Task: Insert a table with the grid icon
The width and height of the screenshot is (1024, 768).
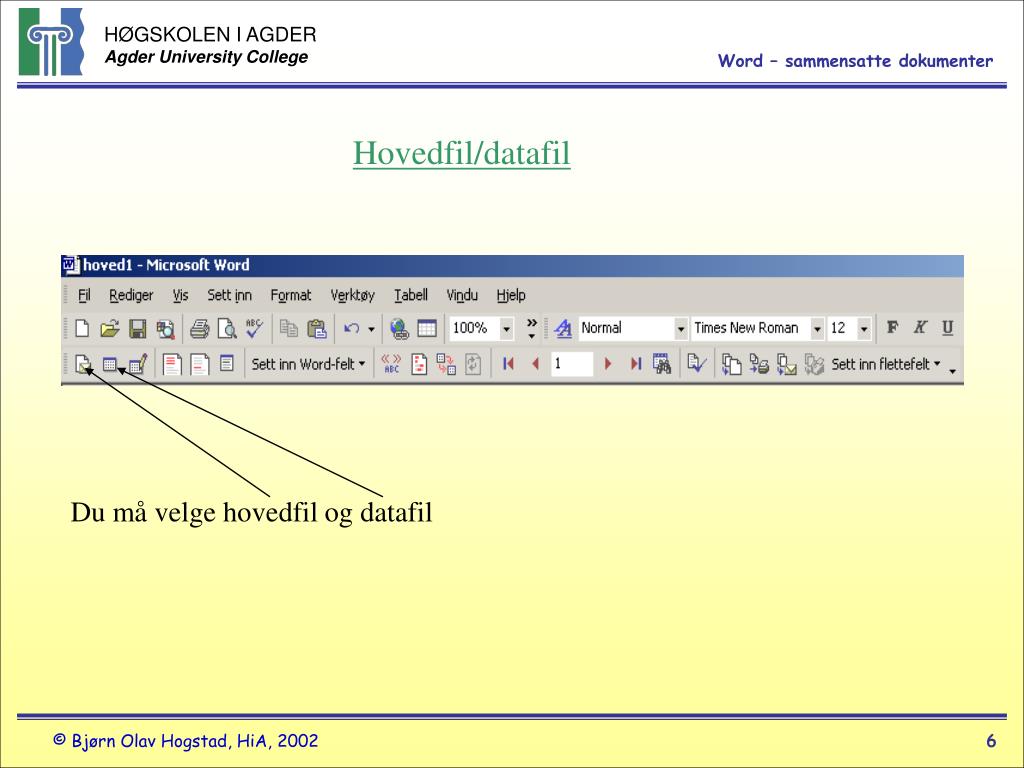Action: click(427, 328)
